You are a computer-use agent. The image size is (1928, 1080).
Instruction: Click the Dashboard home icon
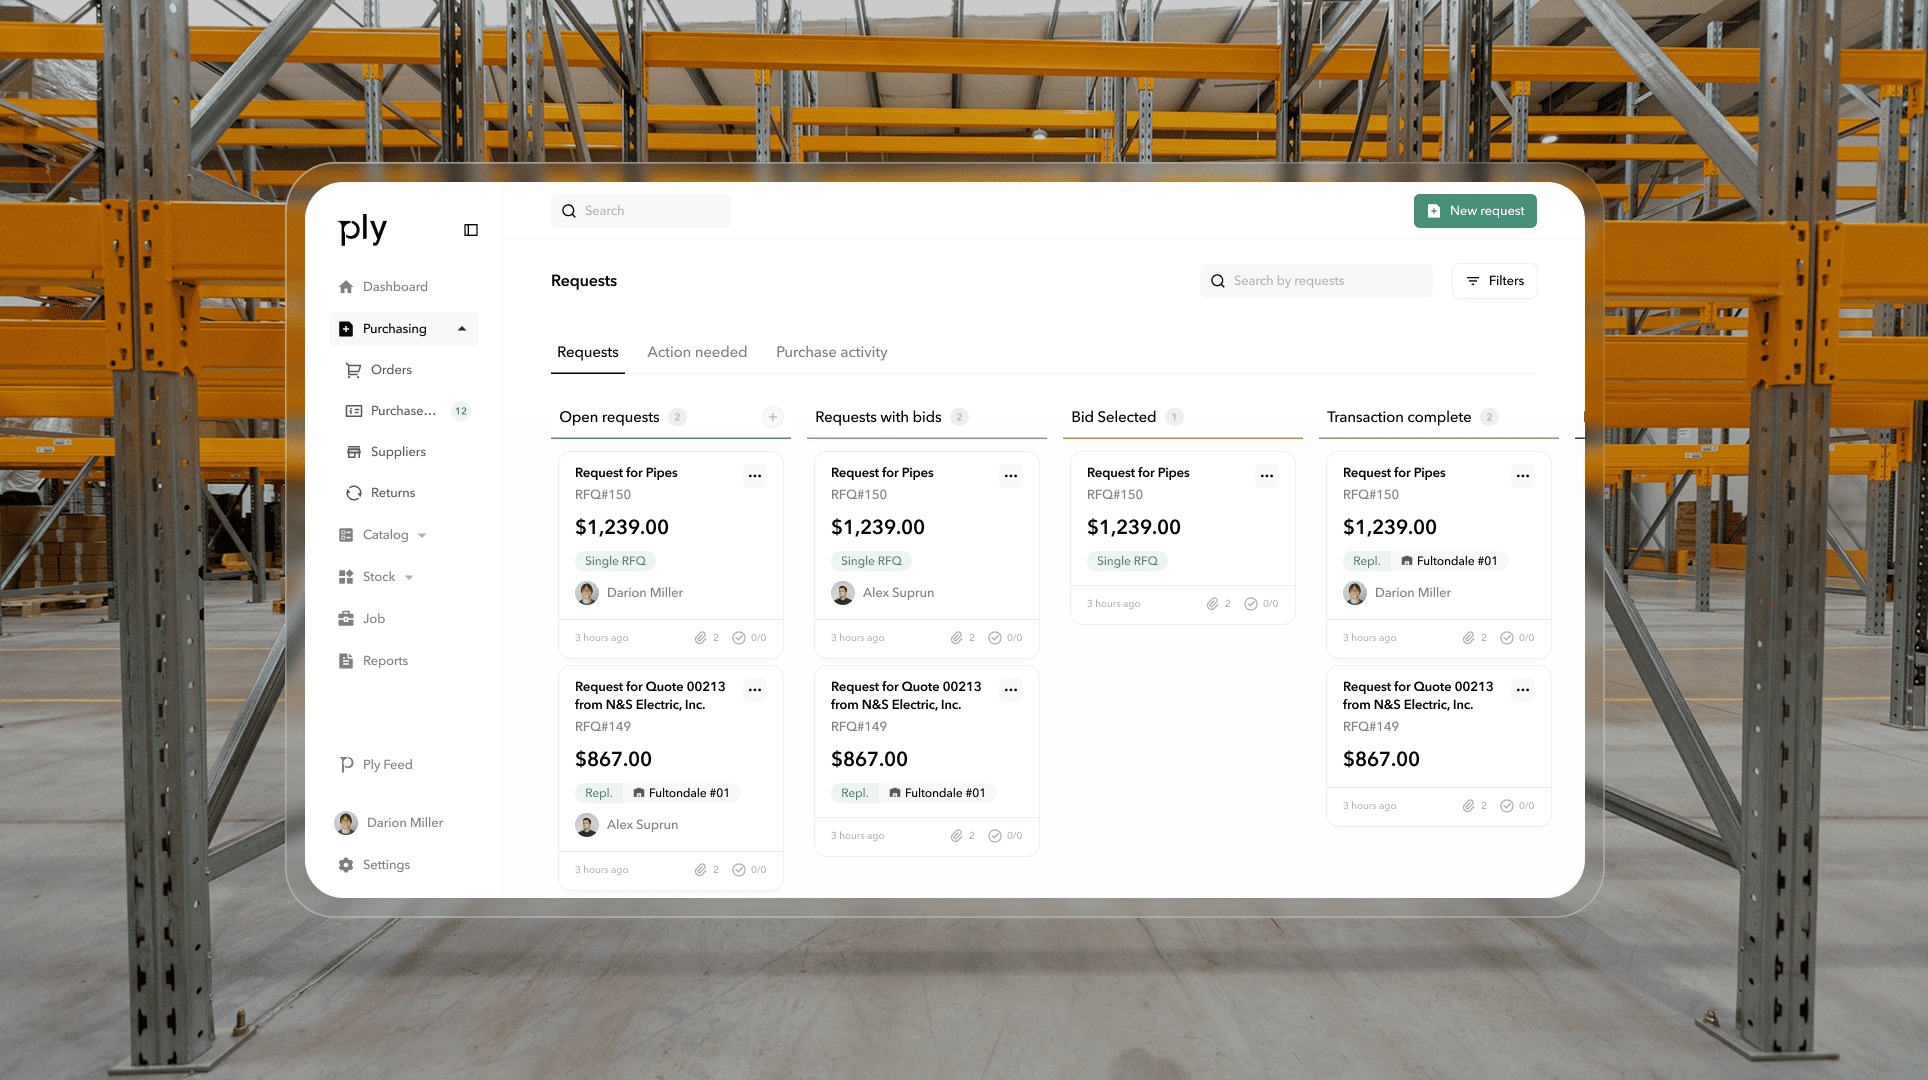[x=345, y=286]
